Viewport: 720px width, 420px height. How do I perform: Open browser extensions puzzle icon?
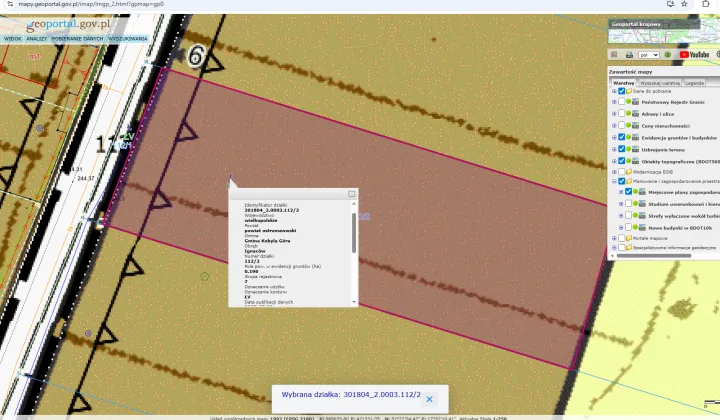click(705, 4)
